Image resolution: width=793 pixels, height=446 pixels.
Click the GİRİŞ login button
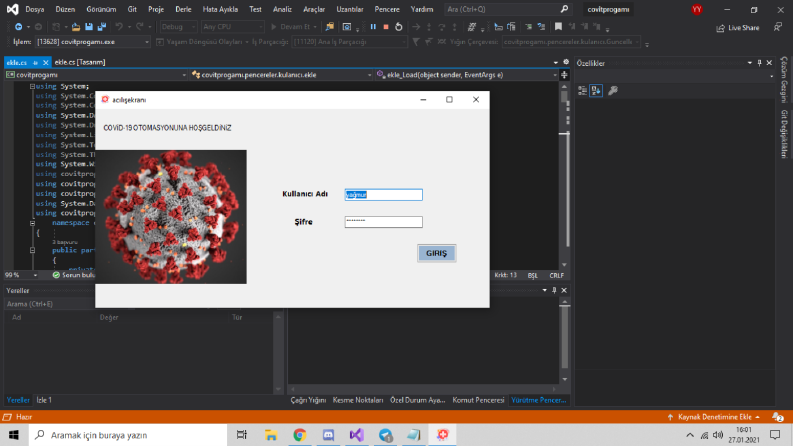pyautogui.click(x=436, y=253)
